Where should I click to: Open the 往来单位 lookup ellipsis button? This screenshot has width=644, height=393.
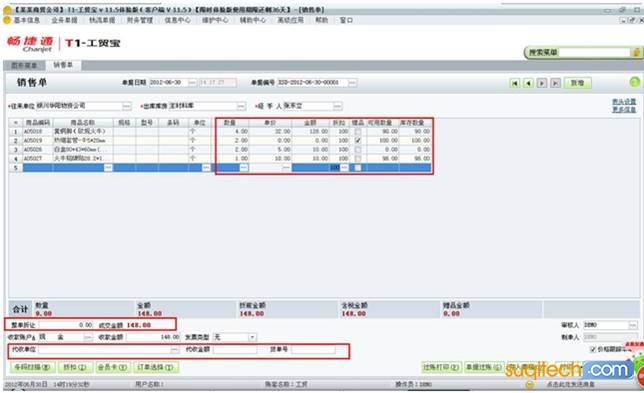point(127,106)
